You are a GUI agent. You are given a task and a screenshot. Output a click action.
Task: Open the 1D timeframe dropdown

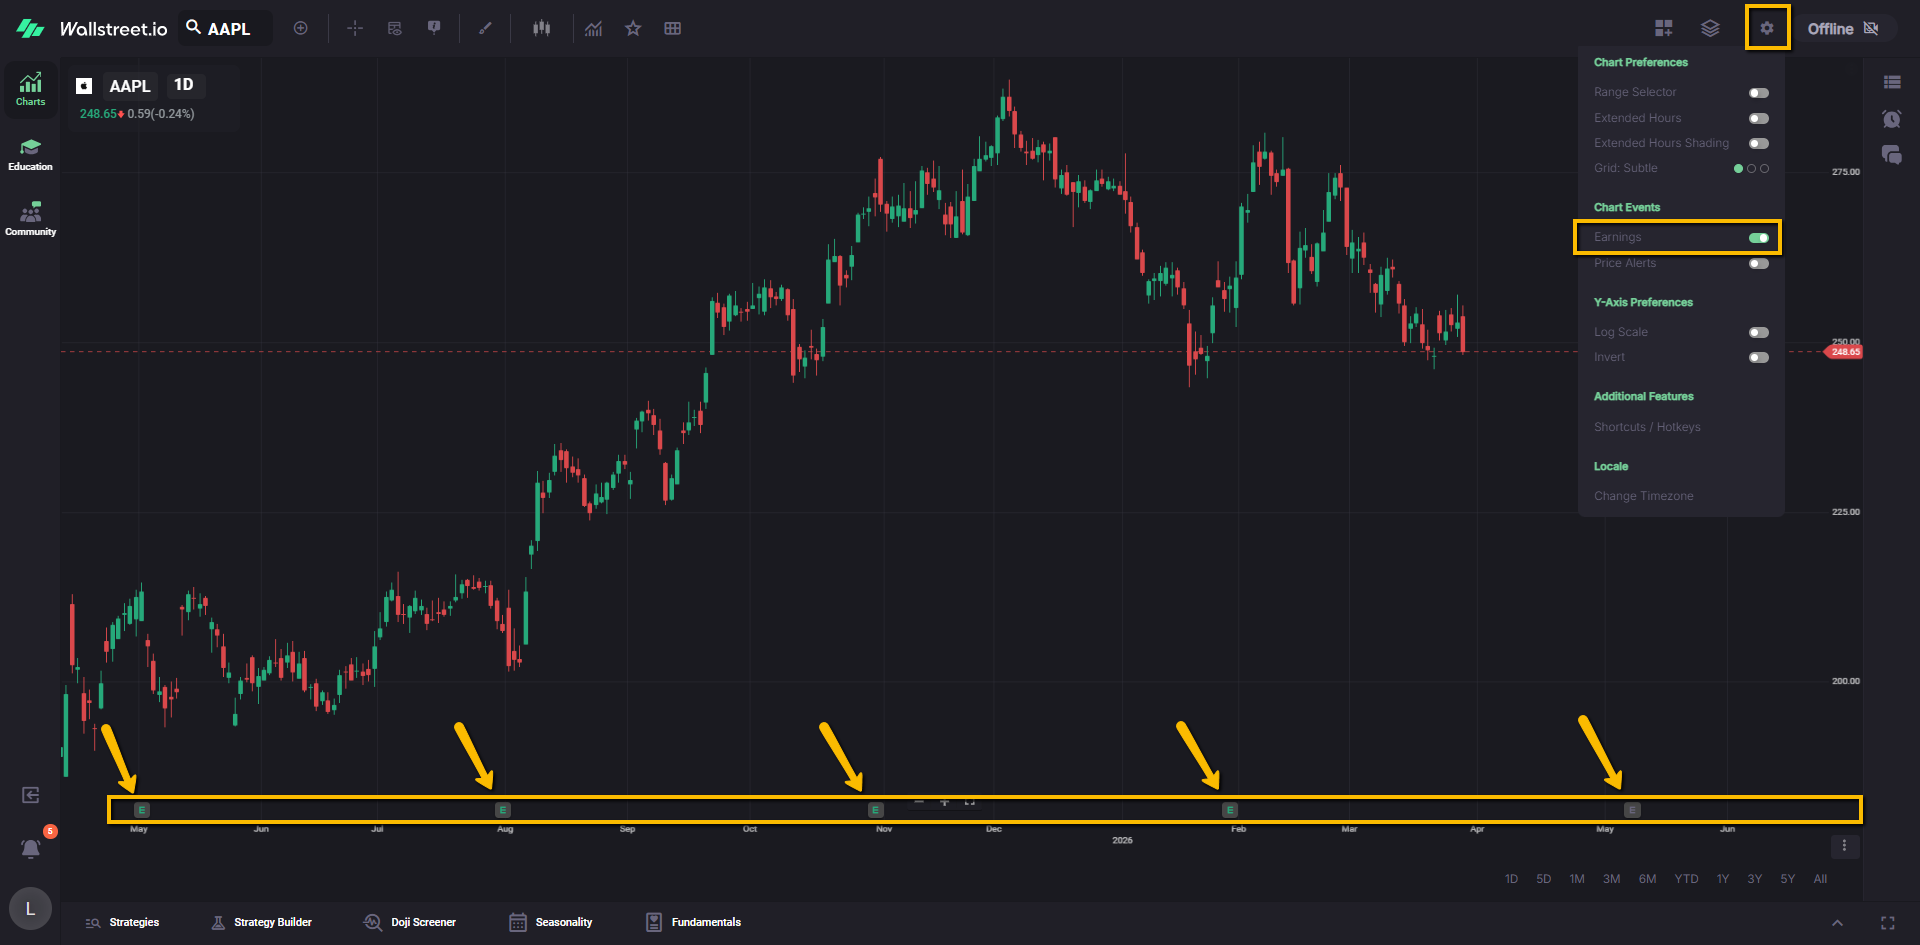pyautogui.click(x=184, y=85)
